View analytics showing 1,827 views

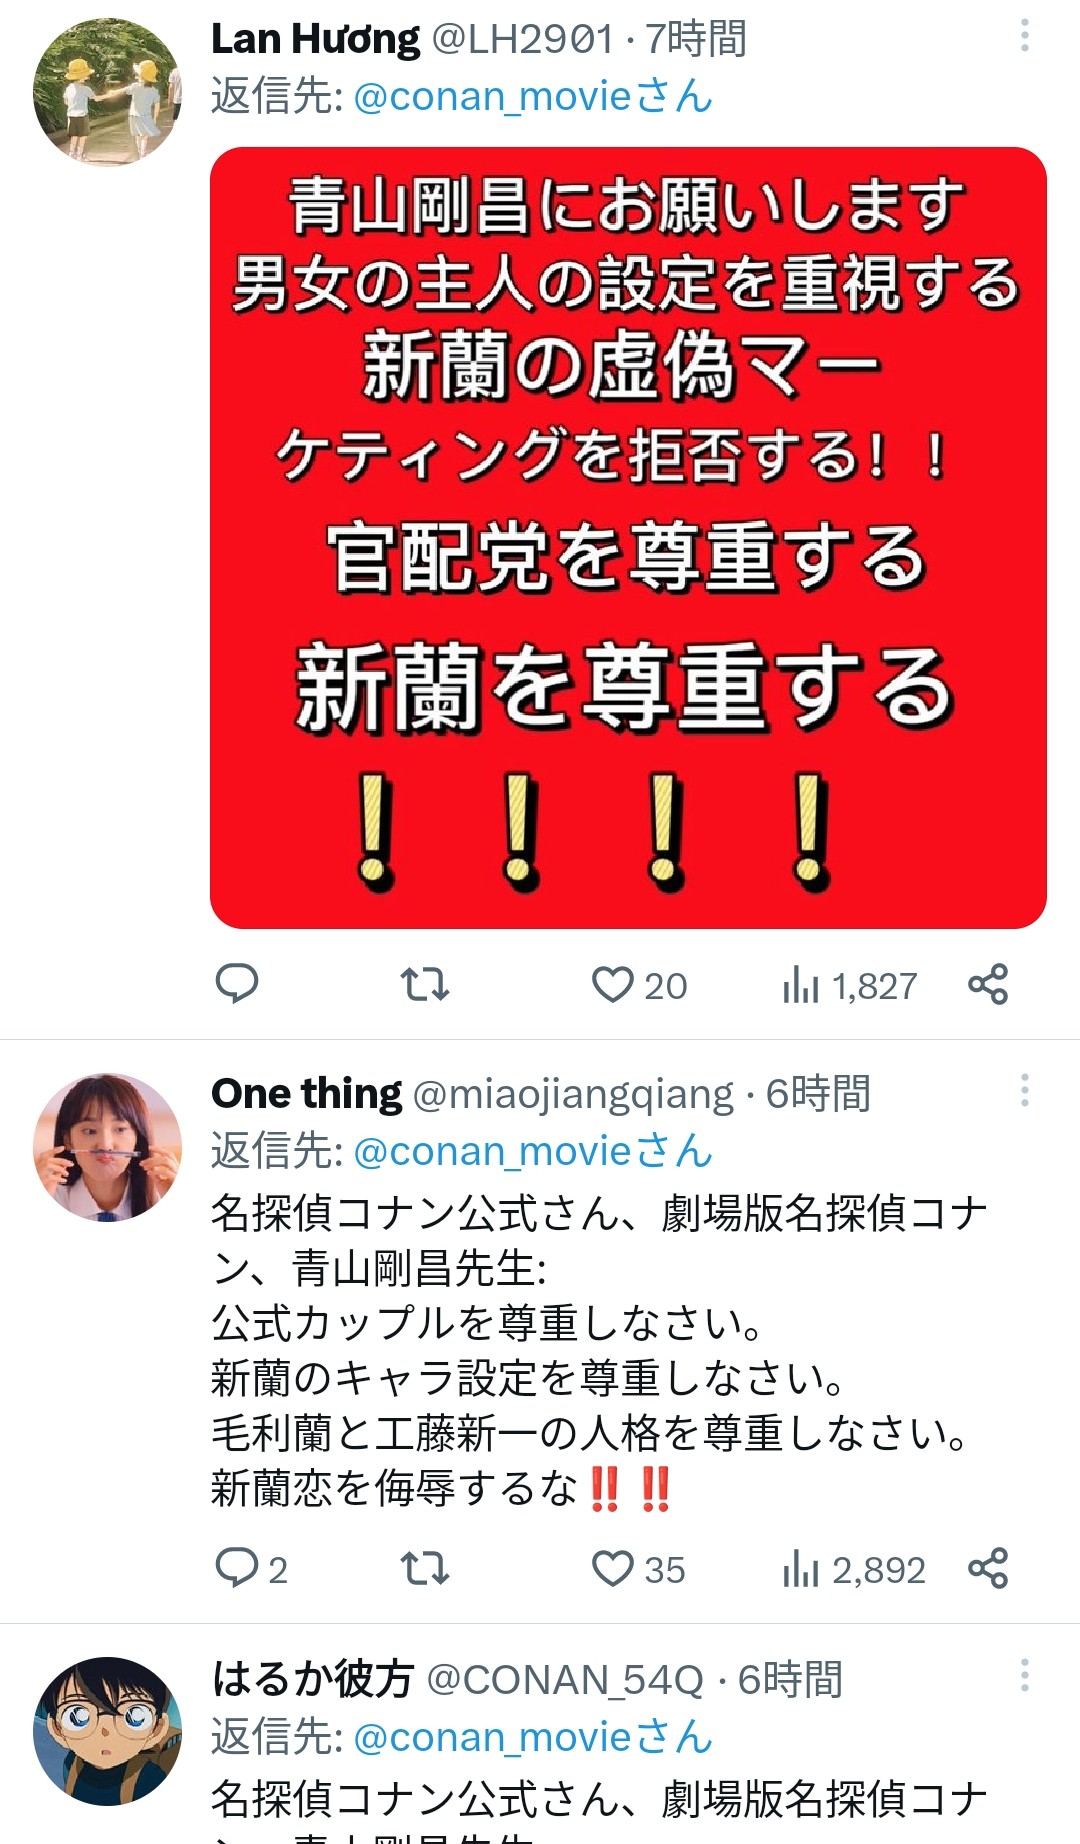(849, 986)
